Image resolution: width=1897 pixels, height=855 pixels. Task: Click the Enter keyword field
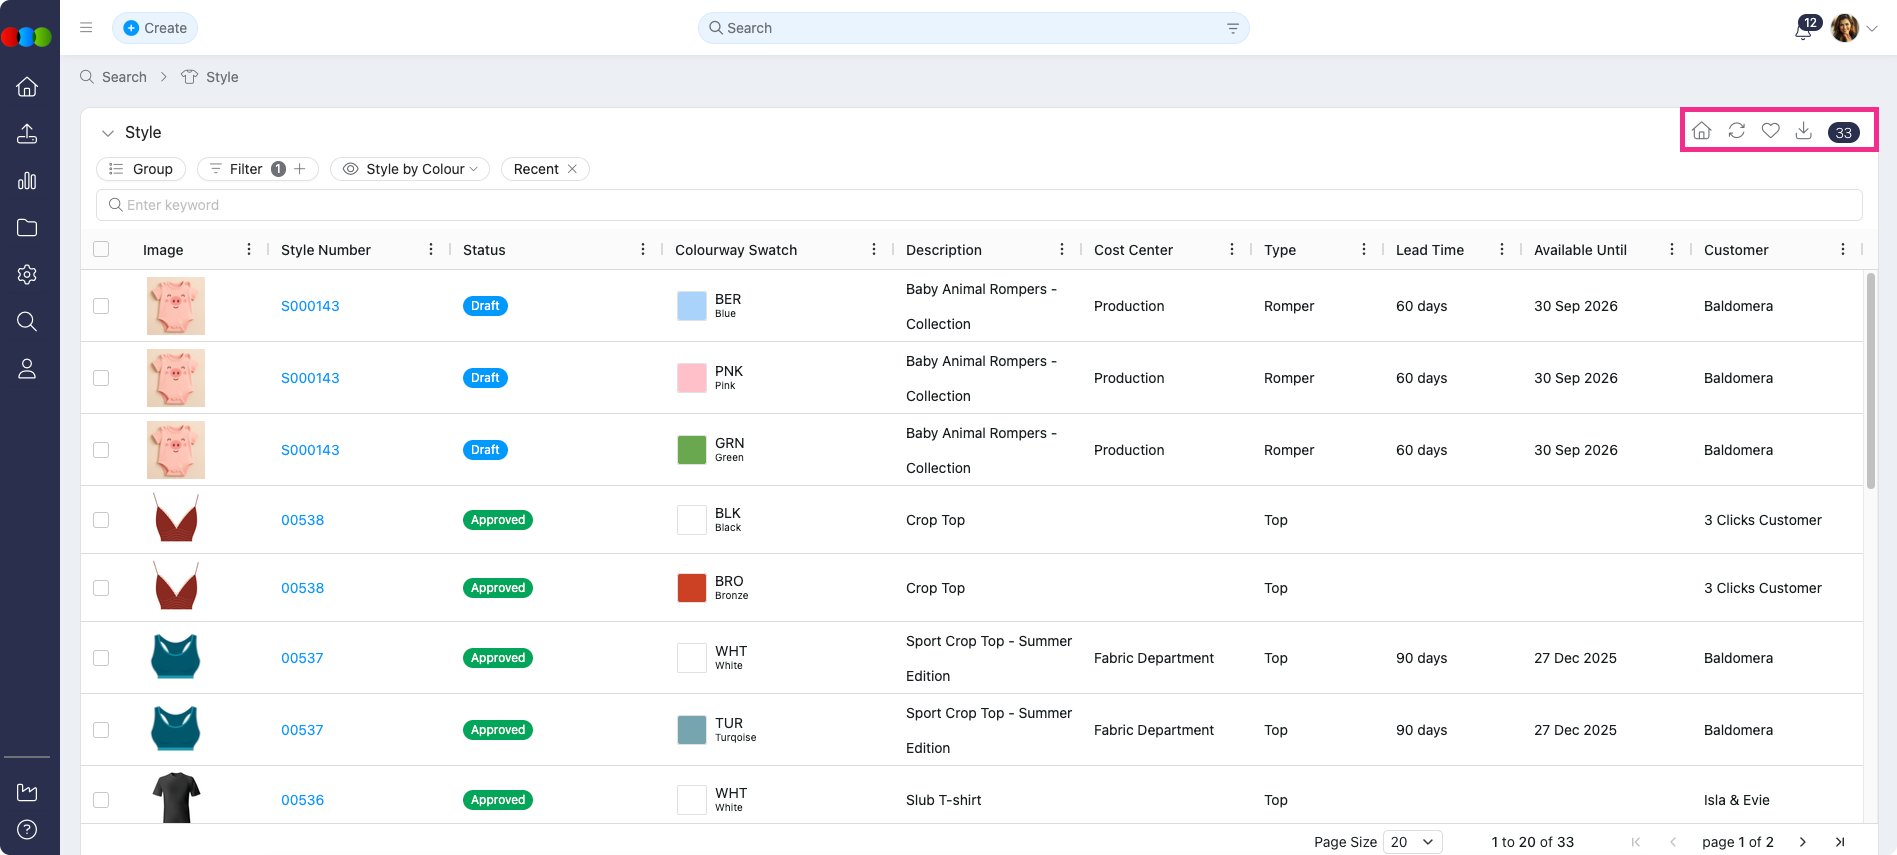pos(979,205)
